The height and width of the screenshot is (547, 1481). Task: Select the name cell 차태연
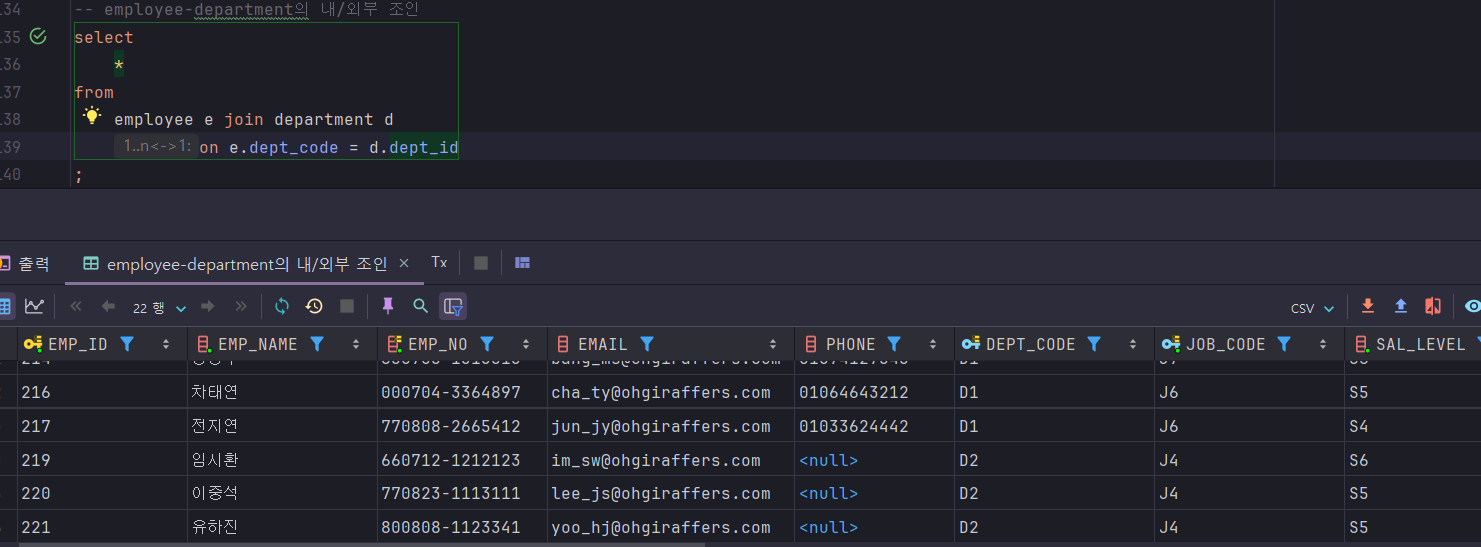[x=283, y=392]
